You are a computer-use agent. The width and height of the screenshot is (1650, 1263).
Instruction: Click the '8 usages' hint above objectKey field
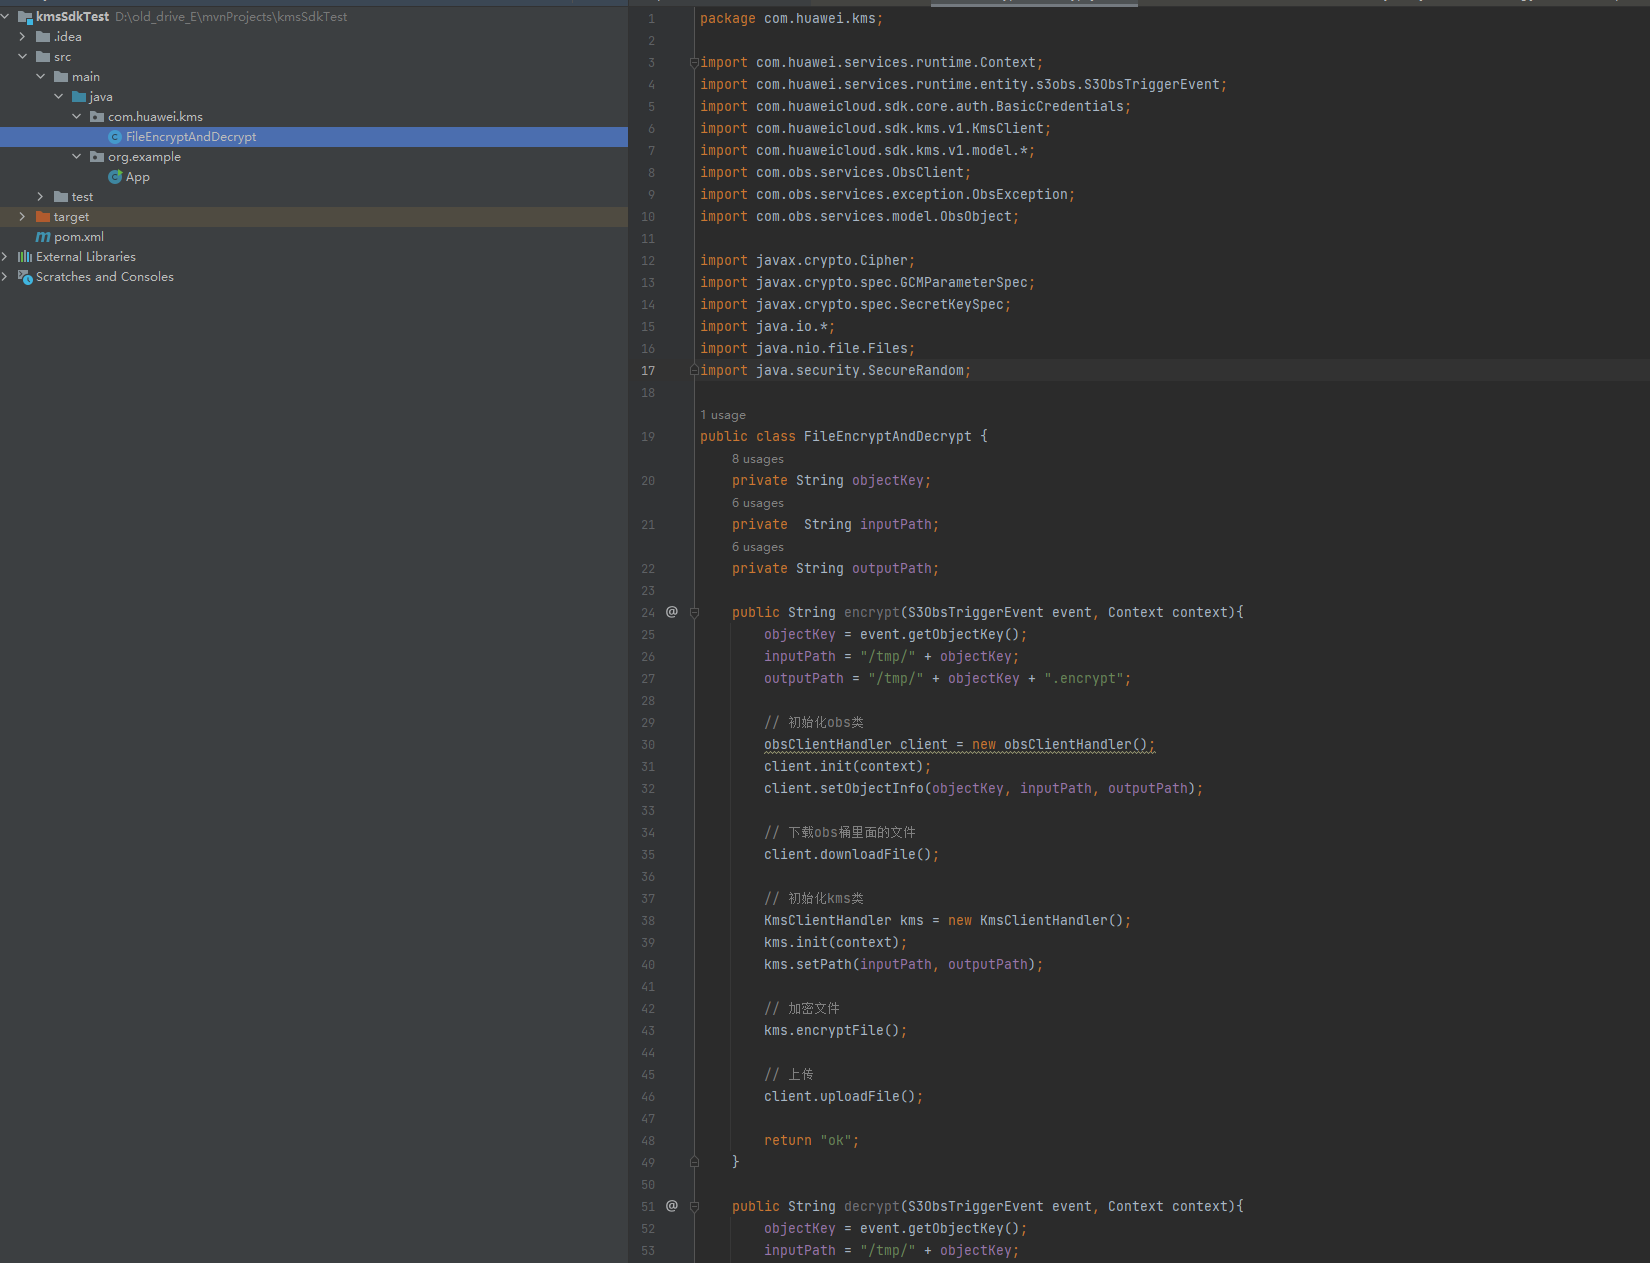[757, 459]
